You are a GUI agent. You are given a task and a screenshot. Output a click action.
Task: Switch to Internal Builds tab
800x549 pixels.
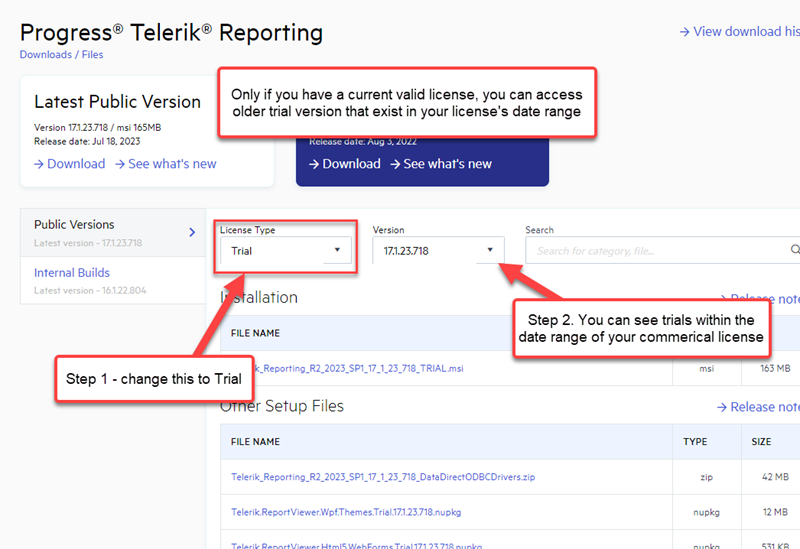(72, 273)
